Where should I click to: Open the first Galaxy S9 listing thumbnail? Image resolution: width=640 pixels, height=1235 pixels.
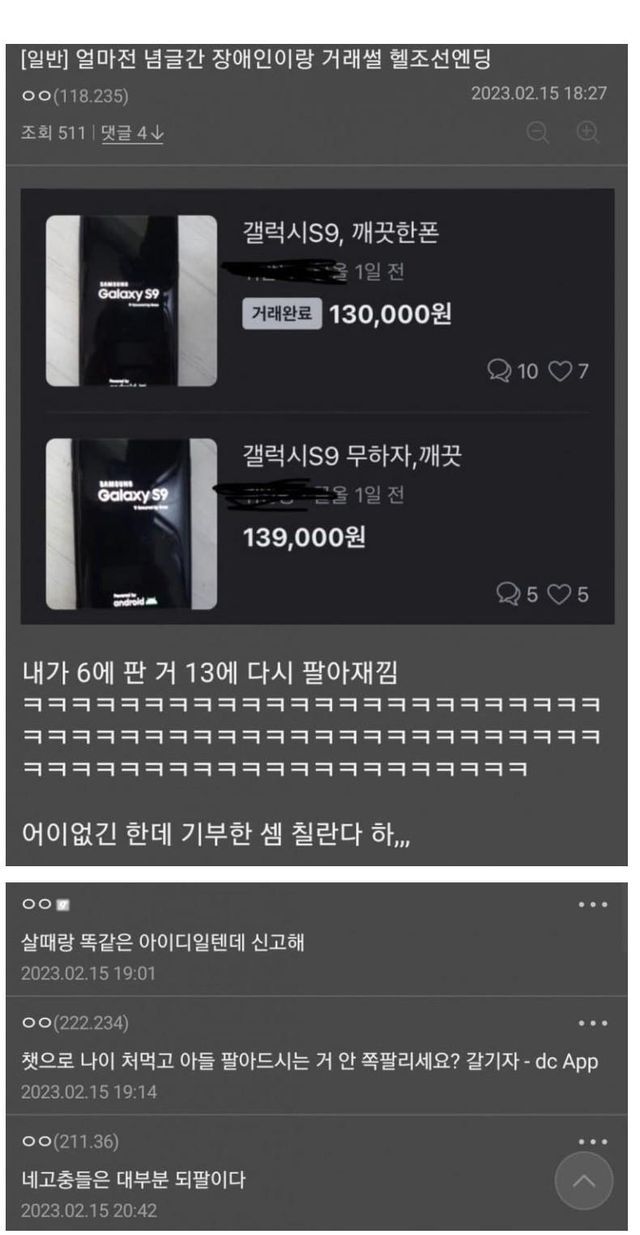(x=131, y=300)
